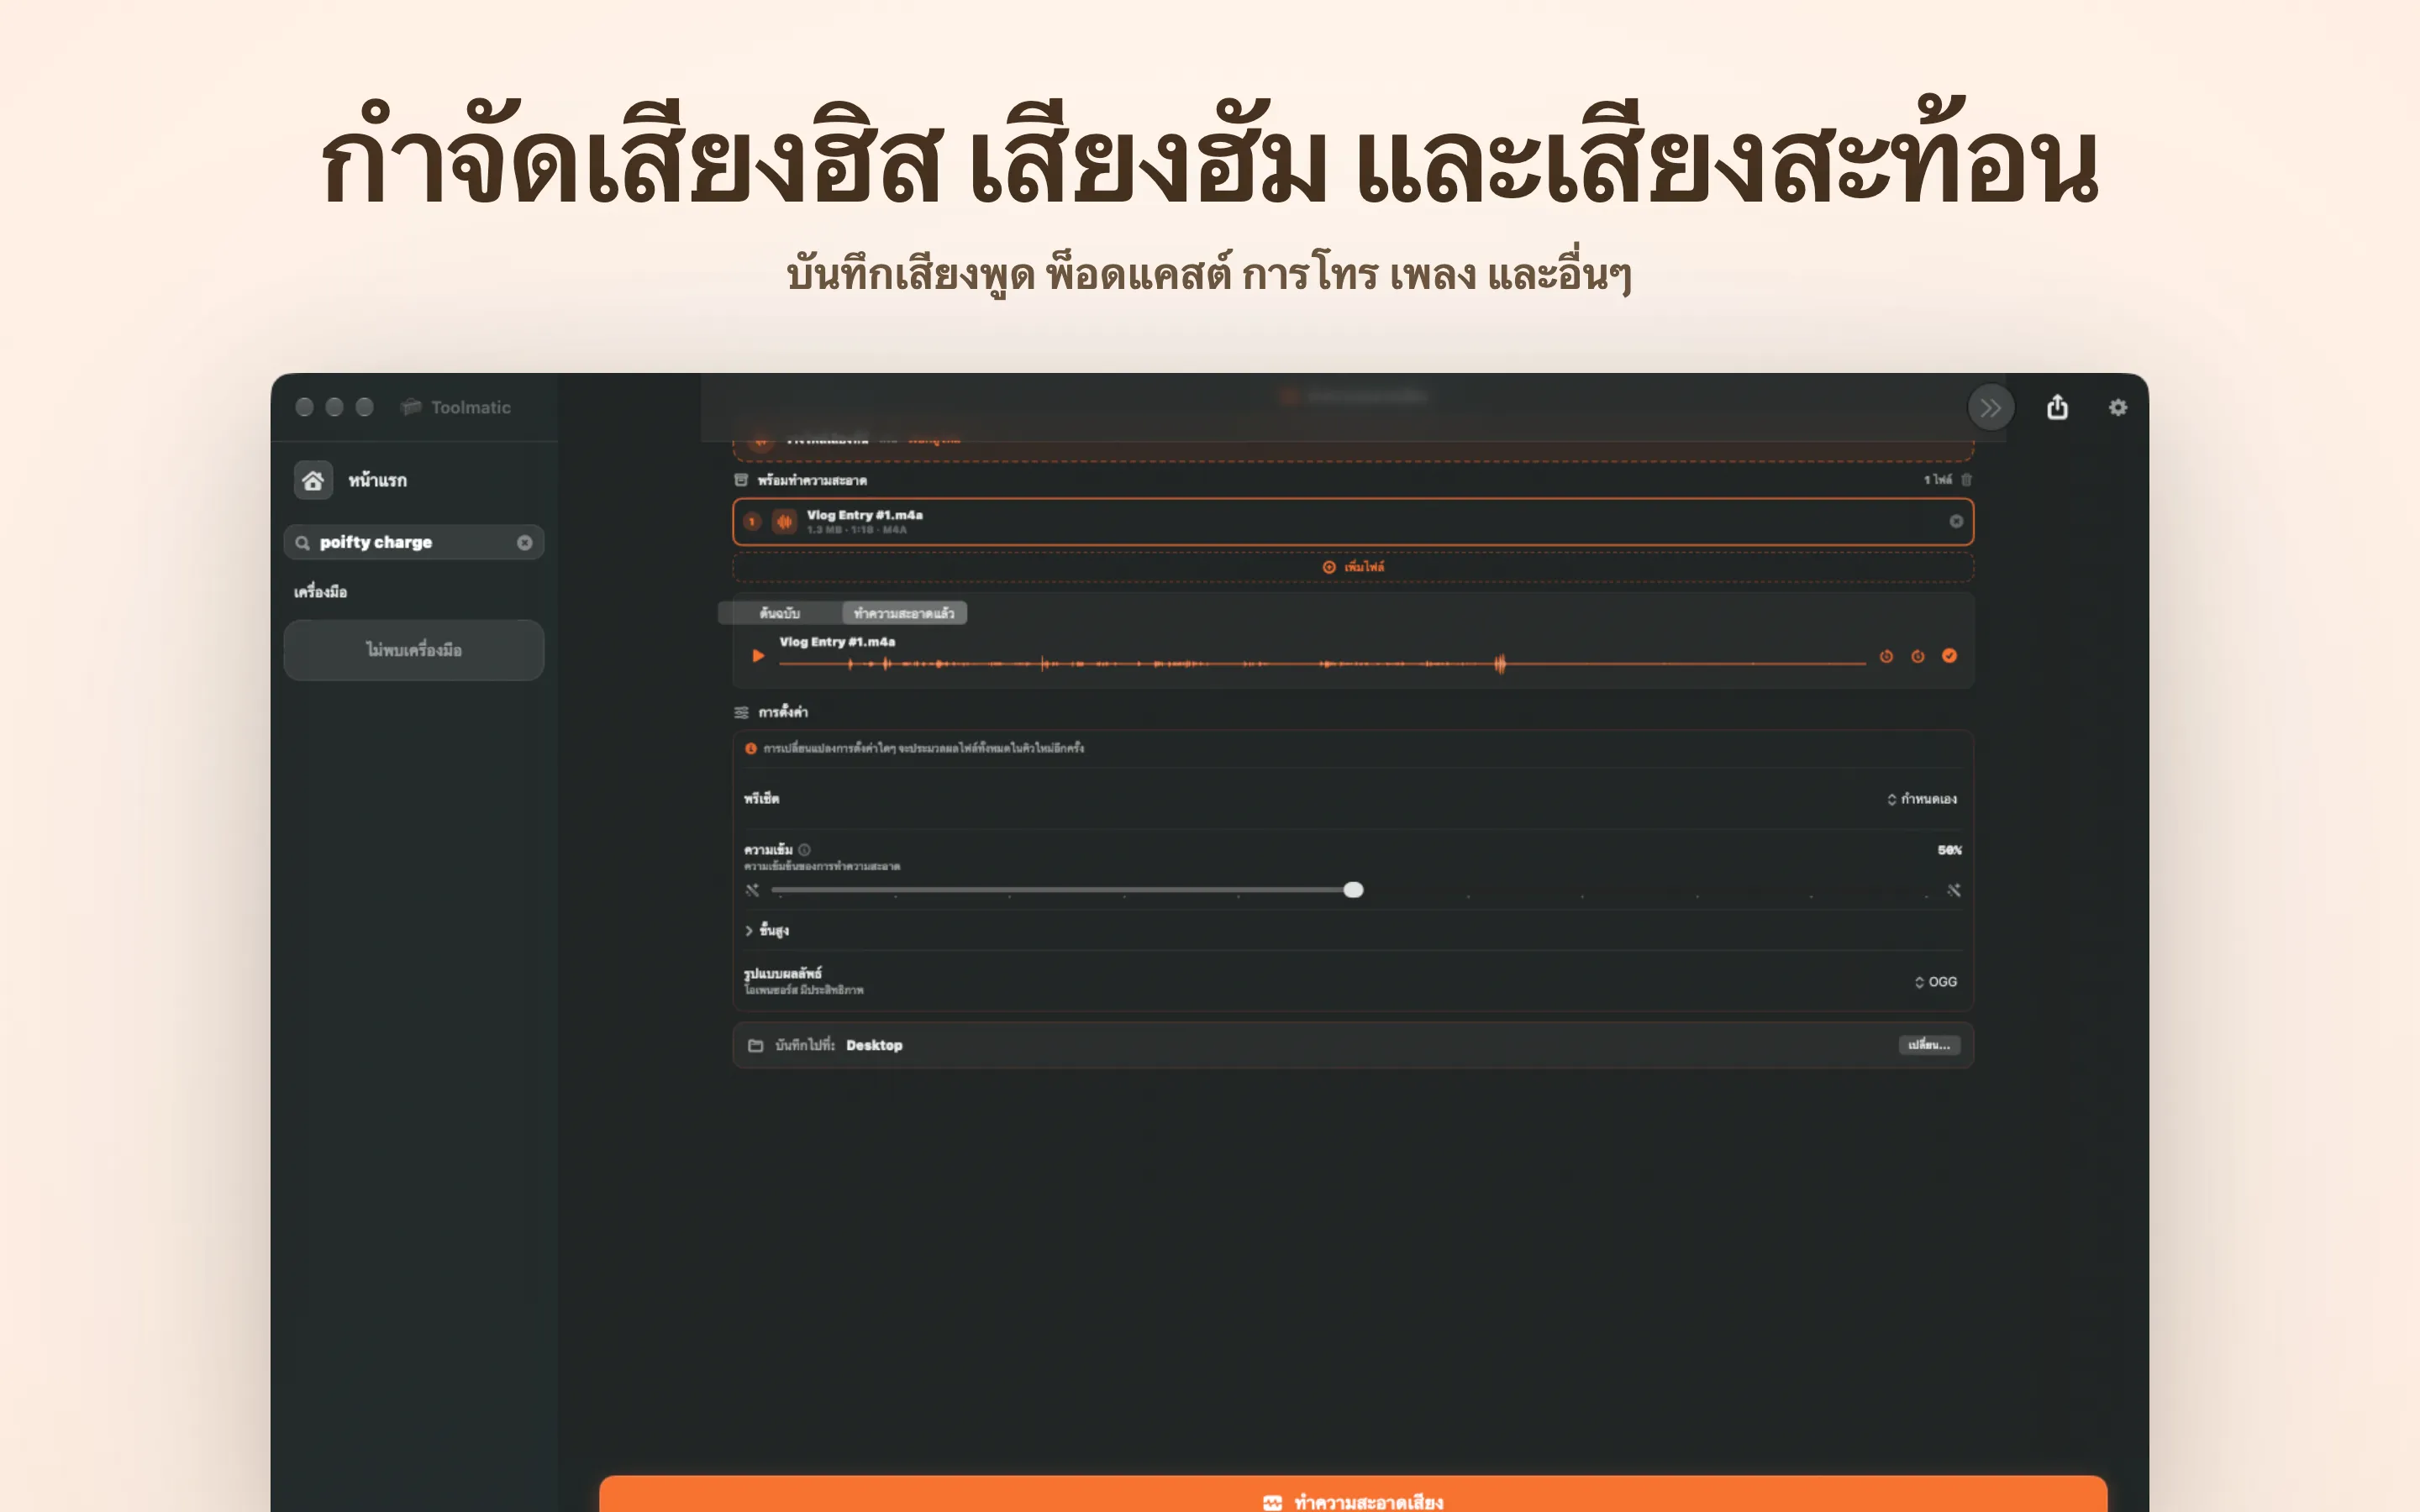
Task: Click the plus-circle icon beside เพิ่มไฟล์
Action: [x=1329, y=567]
